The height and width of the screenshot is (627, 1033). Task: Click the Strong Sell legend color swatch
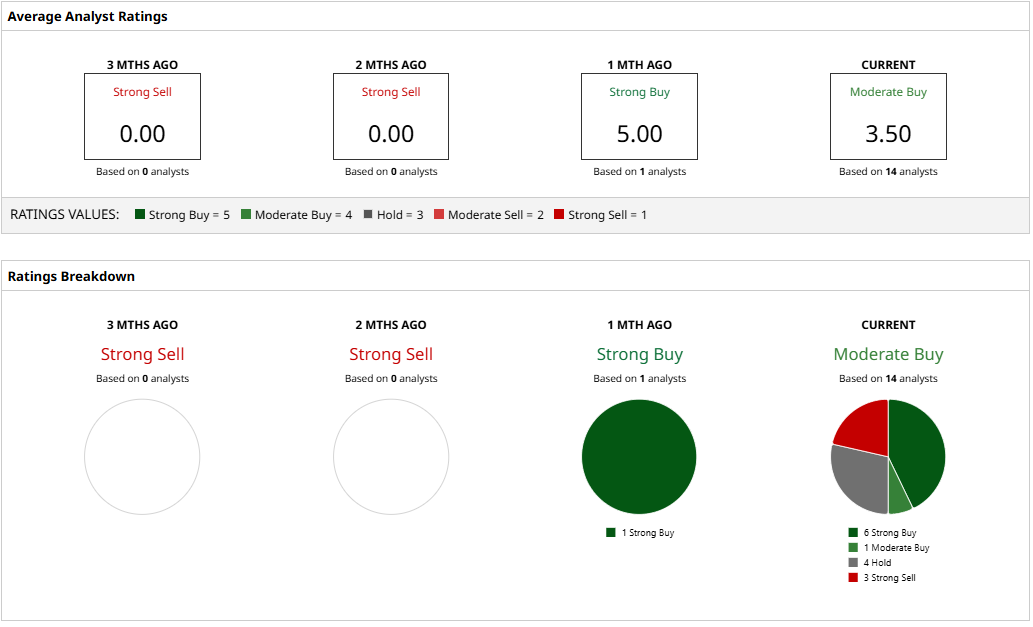pos(559,214)
